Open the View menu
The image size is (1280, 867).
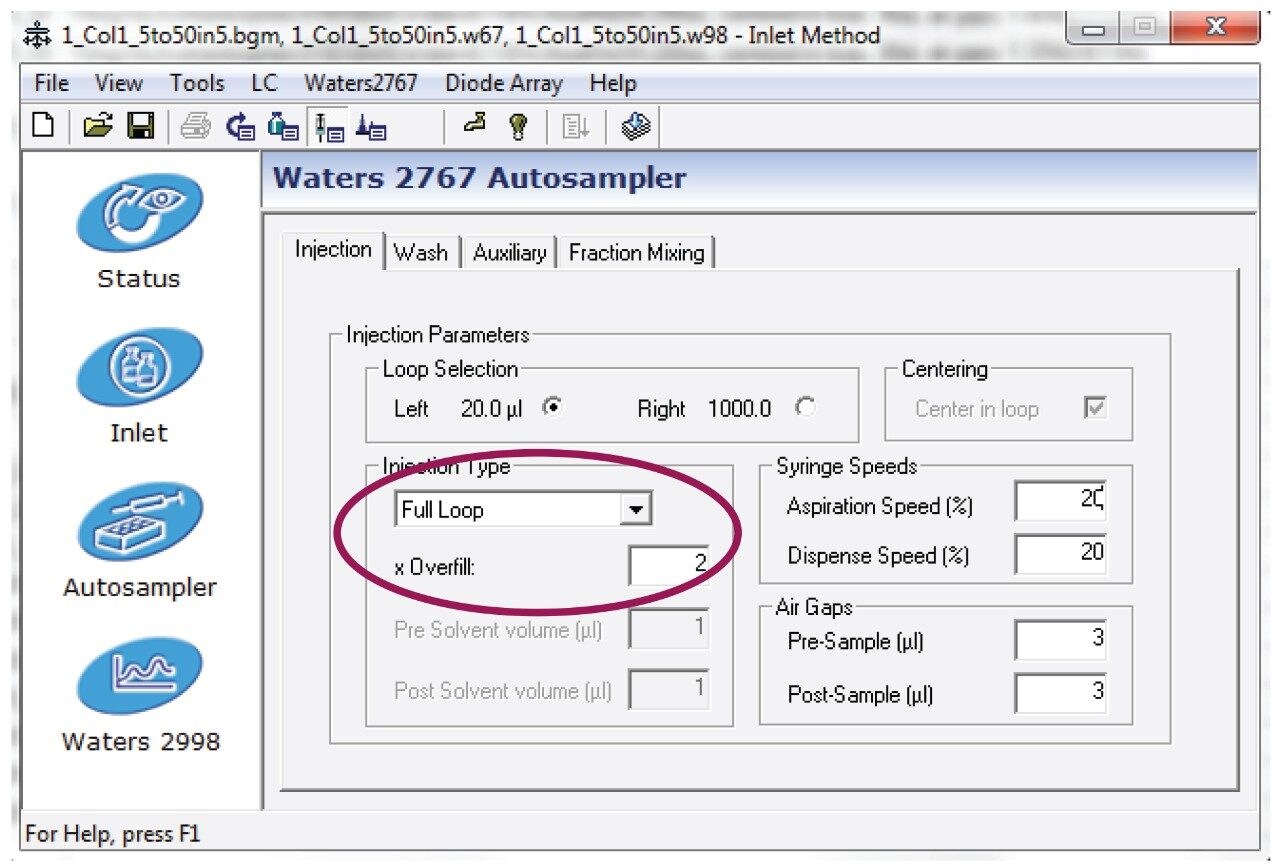119,83
